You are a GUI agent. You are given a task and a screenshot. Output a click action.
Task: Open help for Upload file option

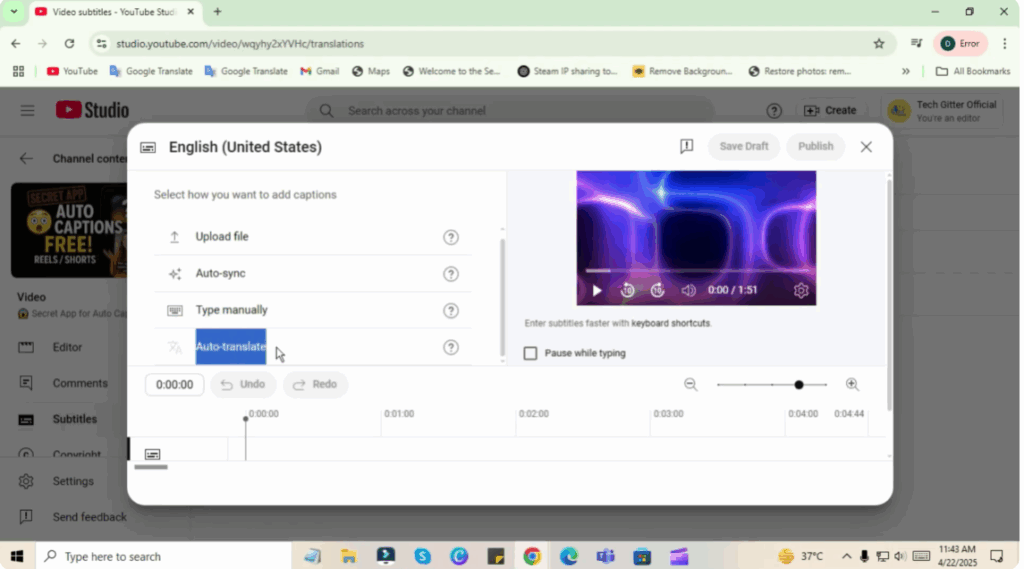pos(451,237)
